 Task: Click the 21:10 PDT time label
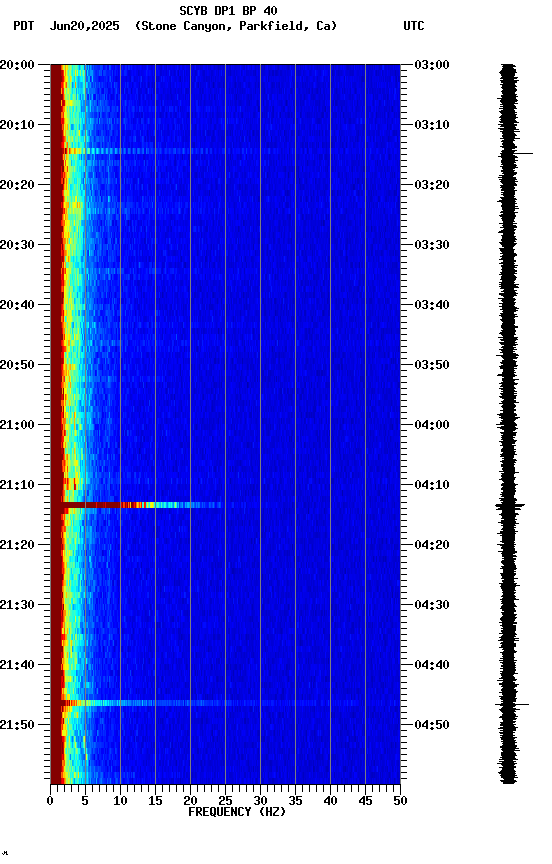pos(17,485)
